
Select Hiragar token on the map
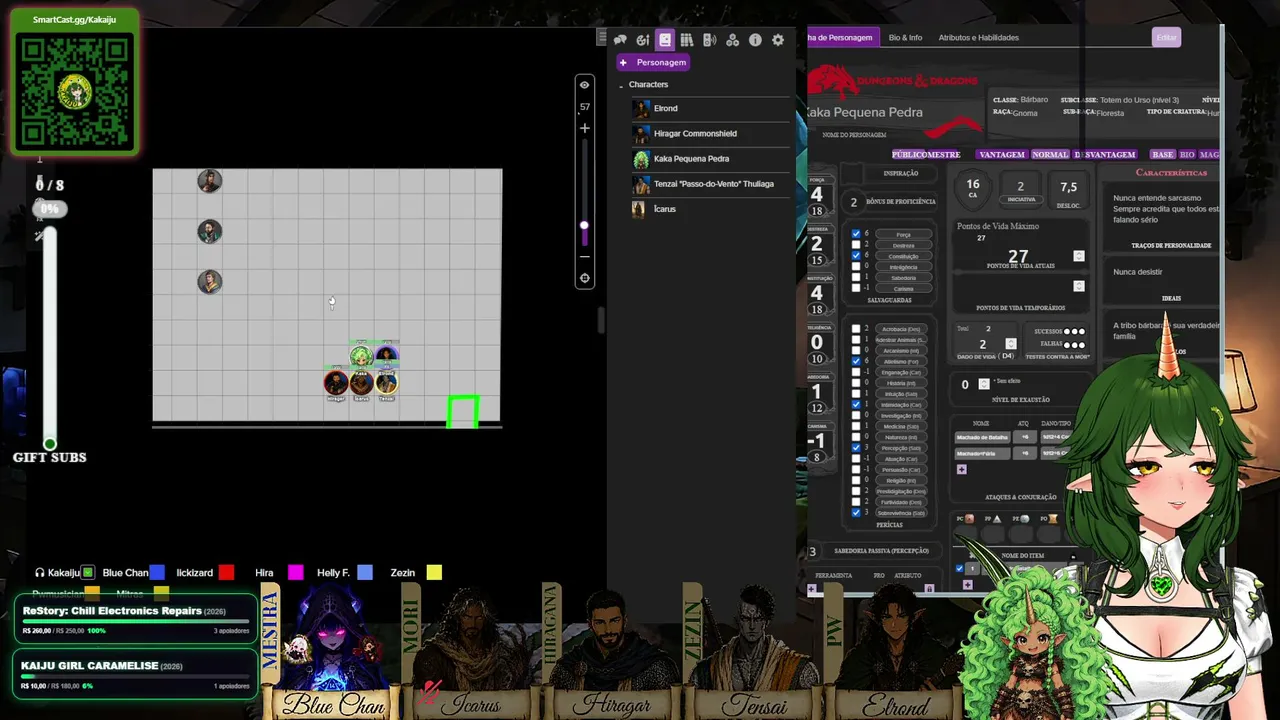click(x=336, y=383)
